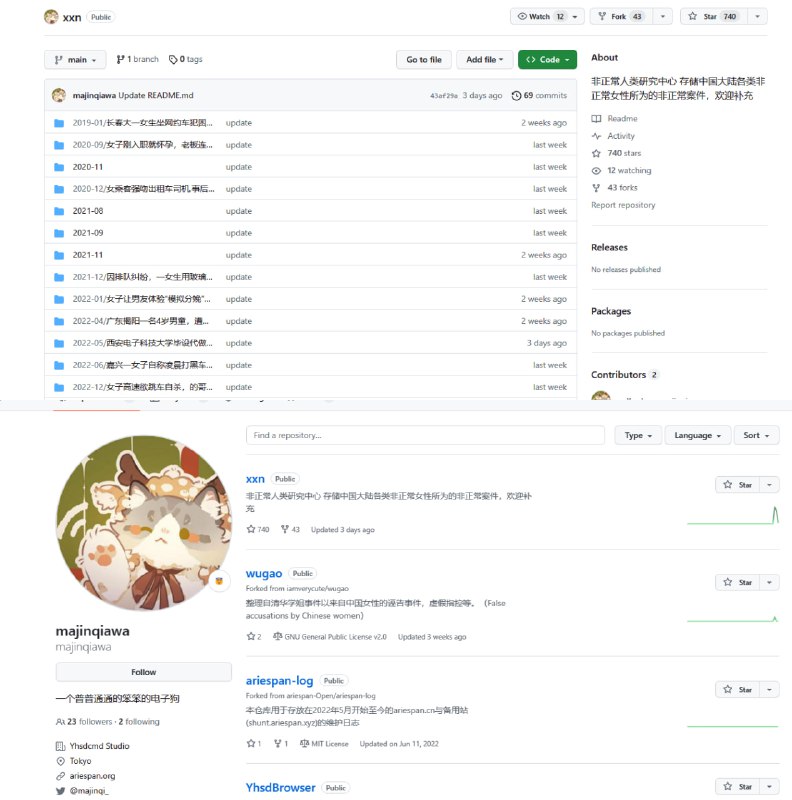Star the wugao repository
Viewport: 792px width, 800px height.
[738, 582]
